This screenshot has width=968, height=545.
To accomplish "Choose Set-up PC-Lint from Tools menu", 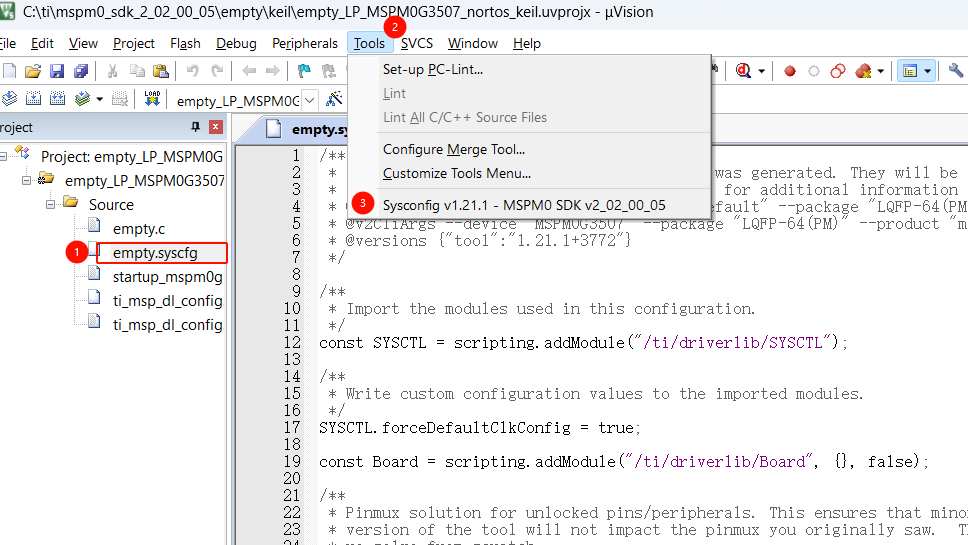I will 433,69.
